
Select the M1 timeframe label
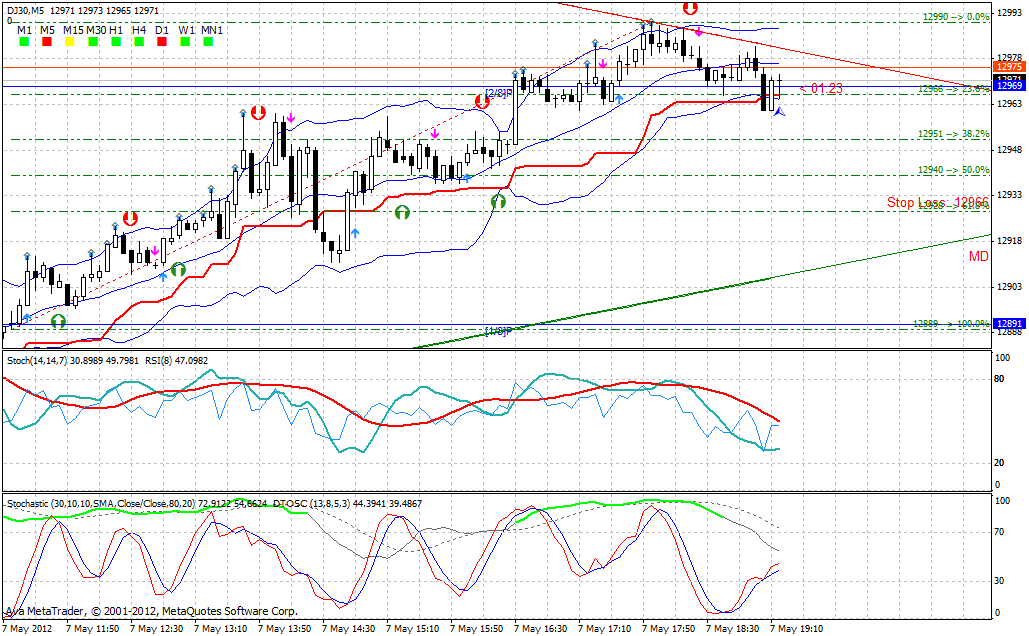click(x=24, y=30)
